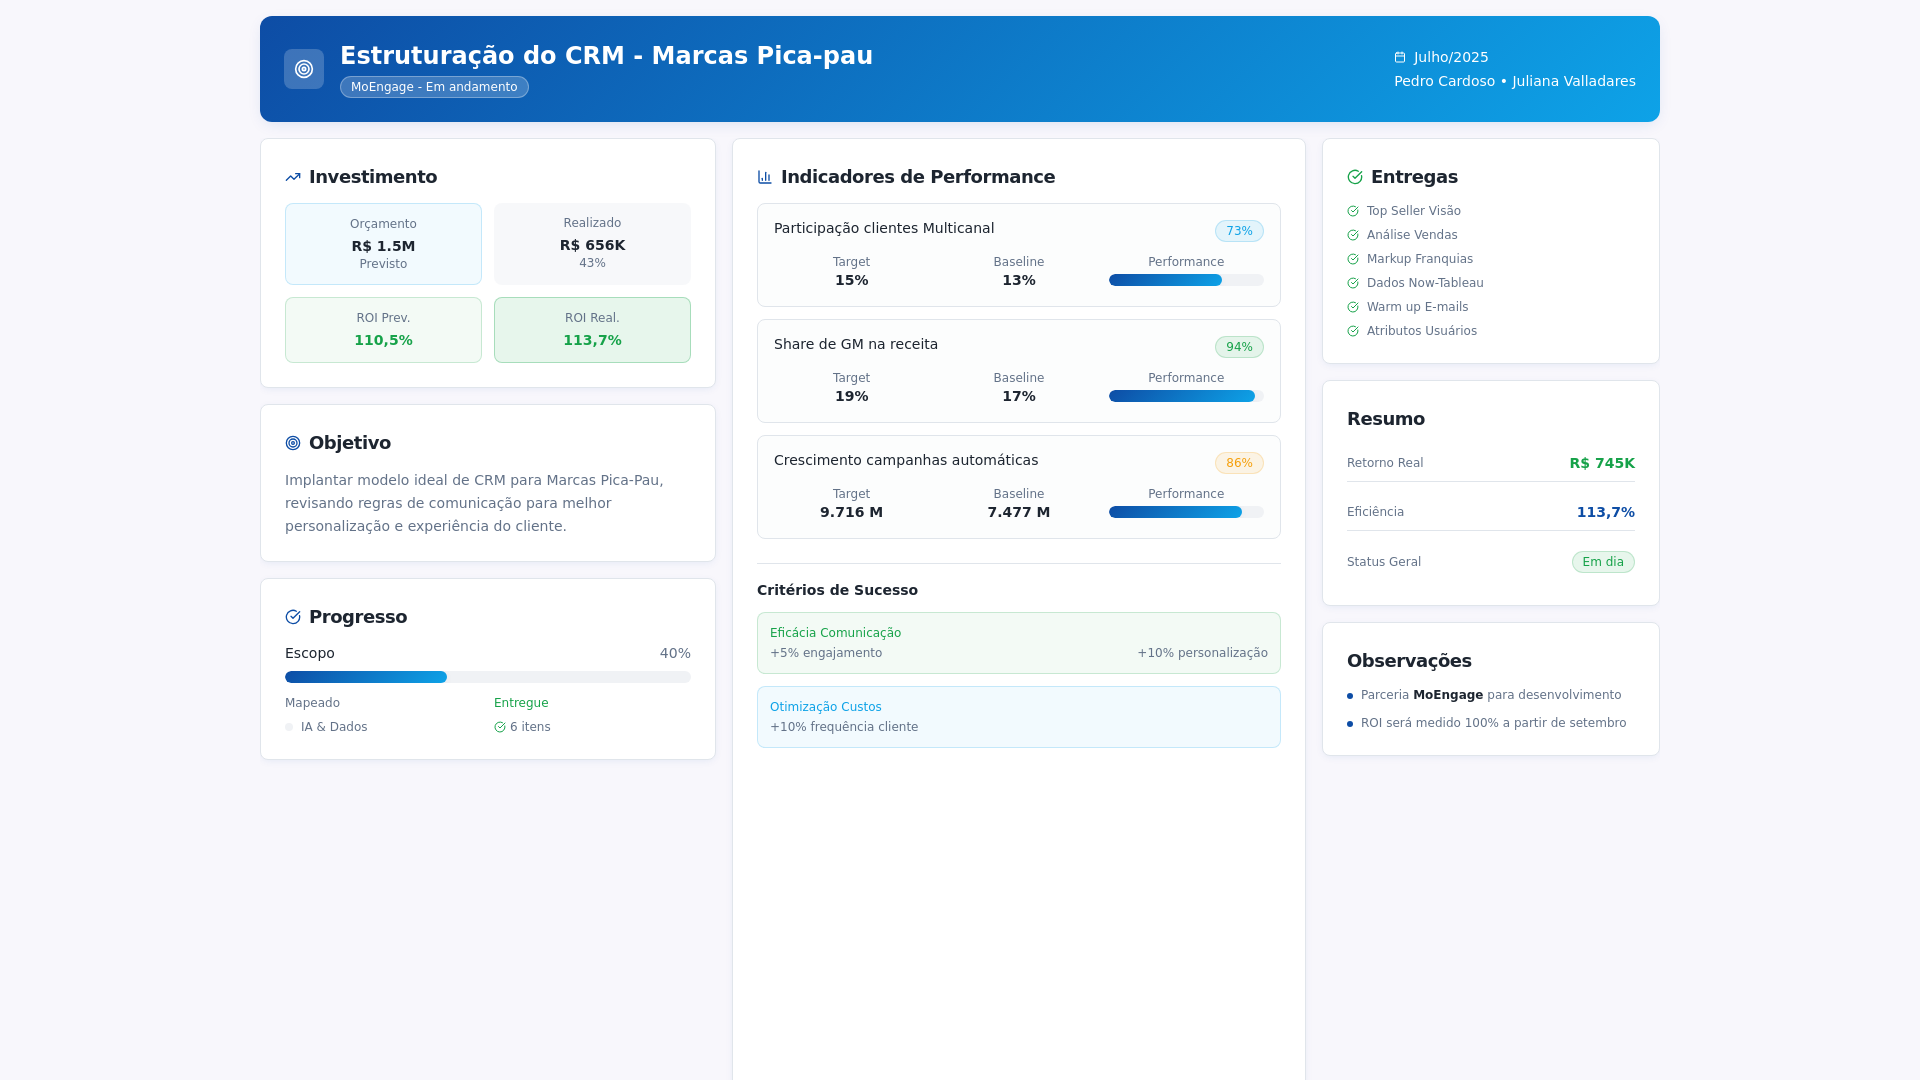Click the Baseline value 7.477 M
Image resolution: width=1920 pixels, height=1080 pixels.
tap(1019, 512)
